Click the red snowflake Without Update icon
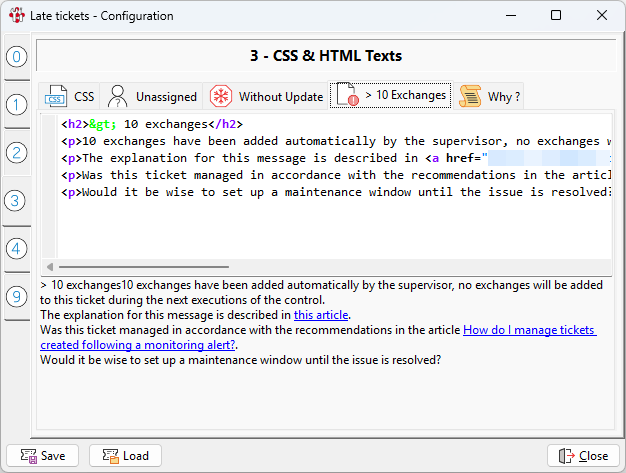Screen dimensions: 626x473 219,96
